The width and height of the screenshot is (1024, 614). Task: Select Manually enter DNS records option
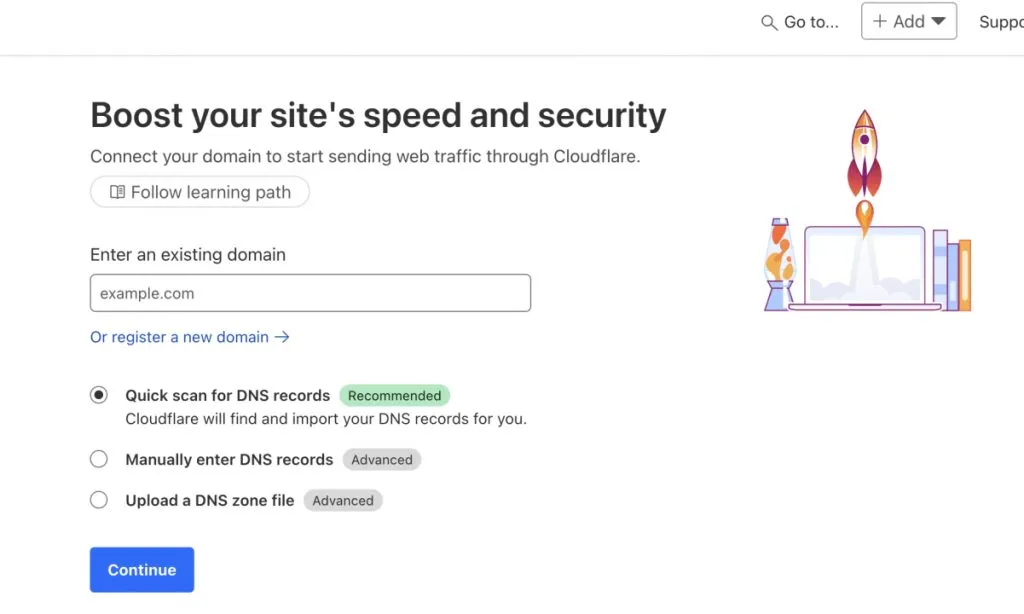99,459
